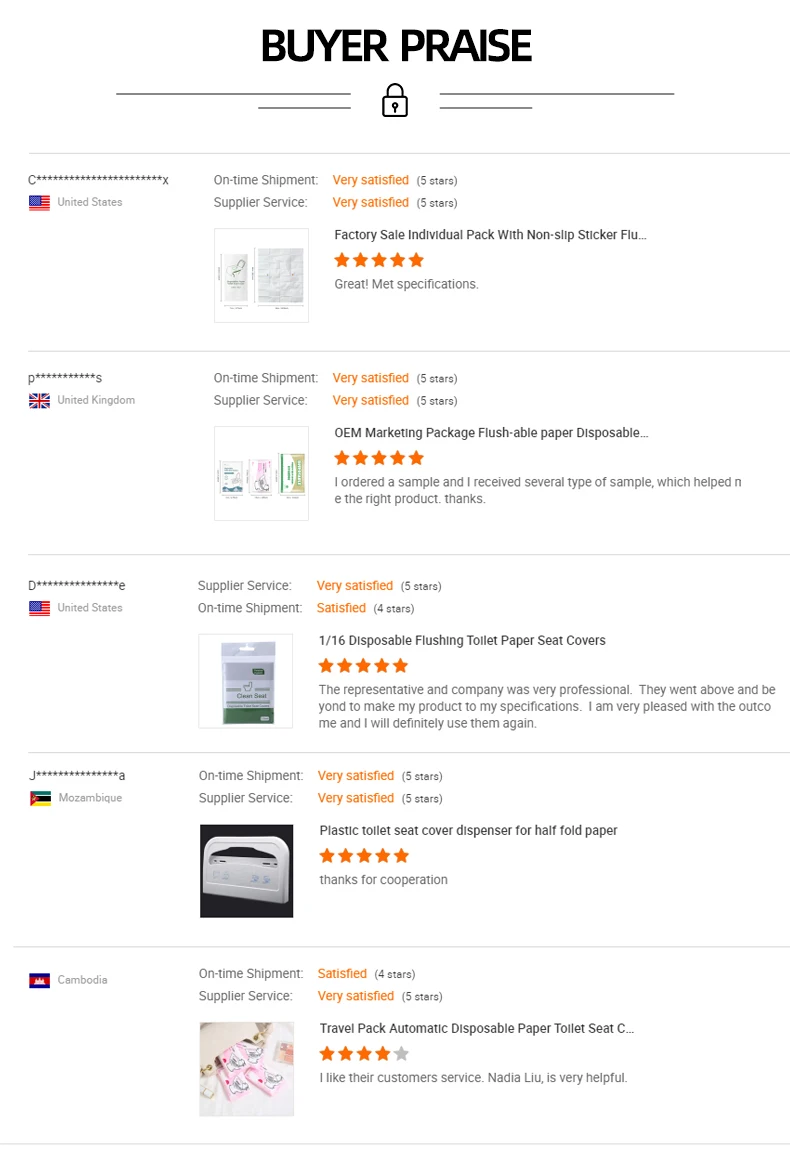Click the Factory Sale product thumbnail
790x1153 pixels.
pos(261,276)
